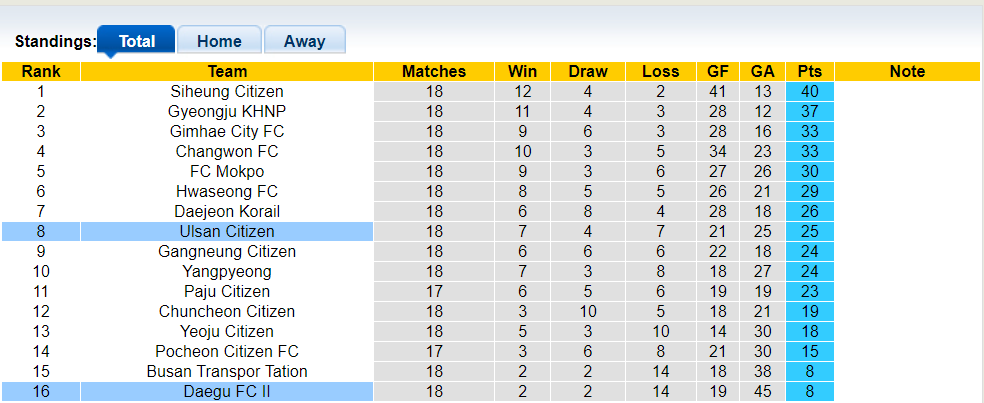Click the Rank column header

(x=41, y=71)
